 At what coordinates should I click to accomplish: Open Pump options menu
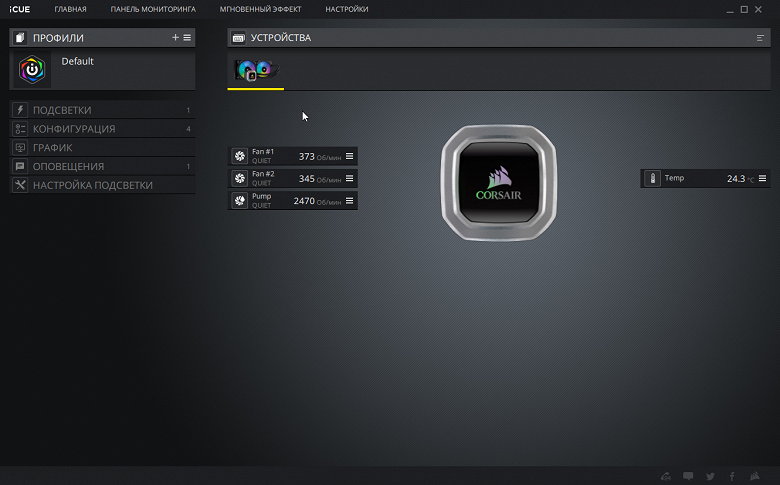tap(350, 200)
